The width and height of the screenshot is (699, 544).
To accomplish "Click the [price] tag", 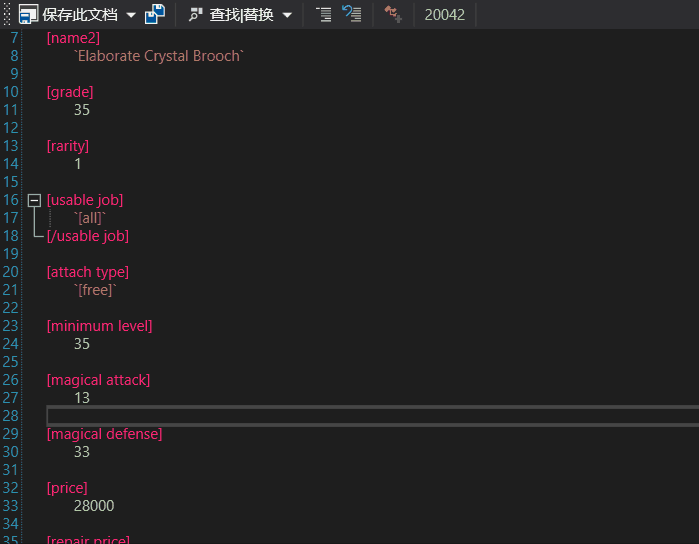I will (x=67, y=488).
